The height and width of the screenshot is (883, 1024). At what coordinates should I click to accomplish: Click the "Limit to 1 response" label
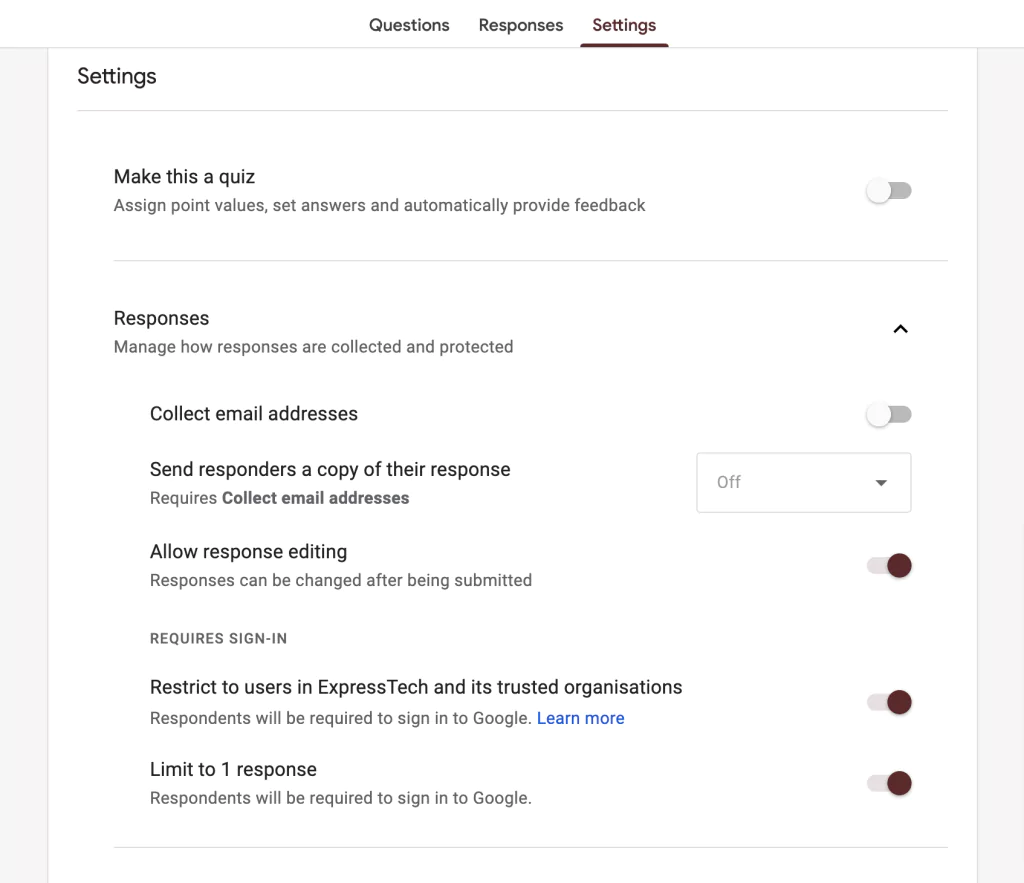233,769
